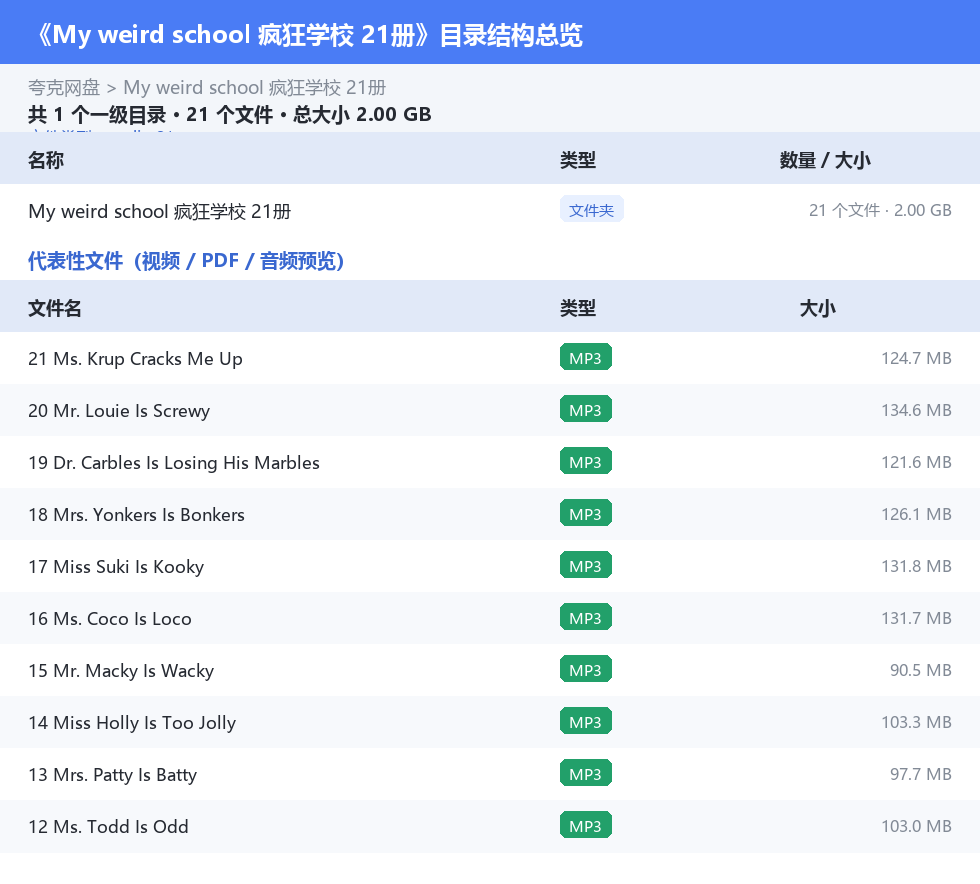Viewport: 980px width, 884px height.
Task: Click the 文件名 column header
Action: [x=54, y=308]
